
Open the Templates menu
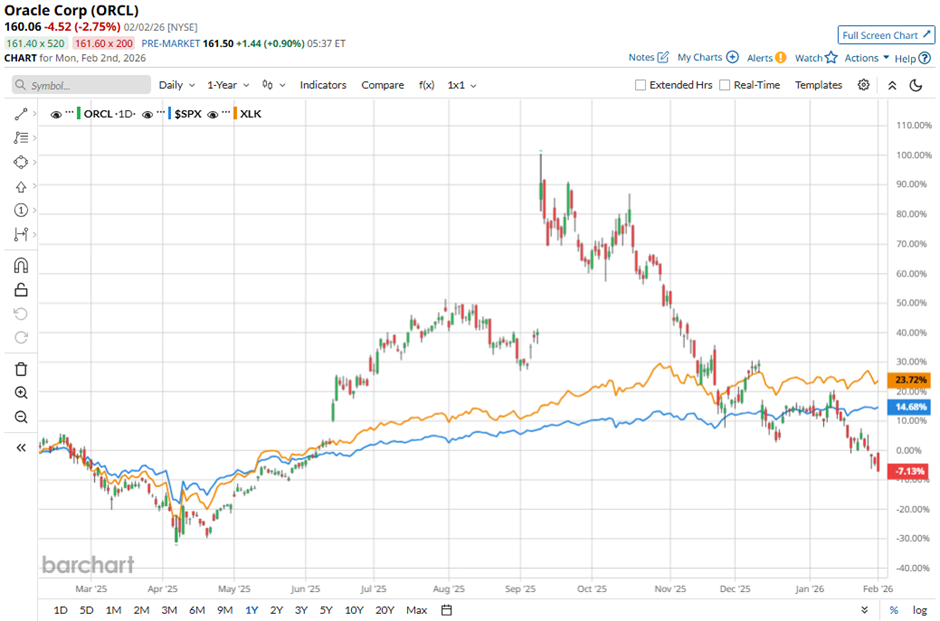(818, 85)
